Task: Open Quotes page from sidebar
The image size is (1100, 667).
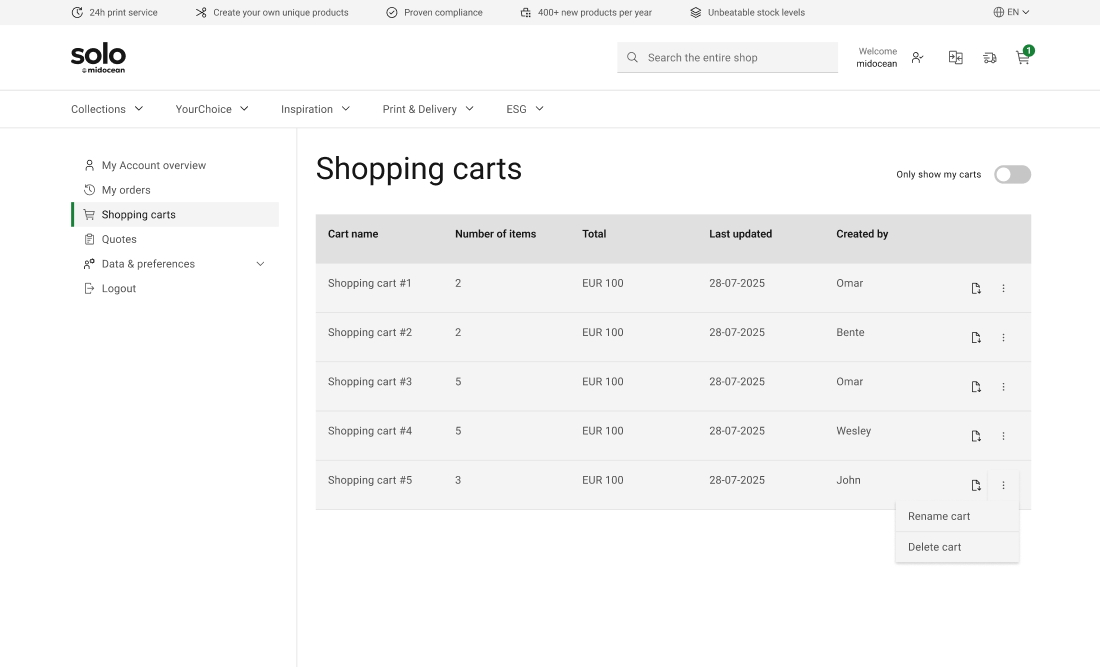Action: pyautogui.click(x=119, y=240)
